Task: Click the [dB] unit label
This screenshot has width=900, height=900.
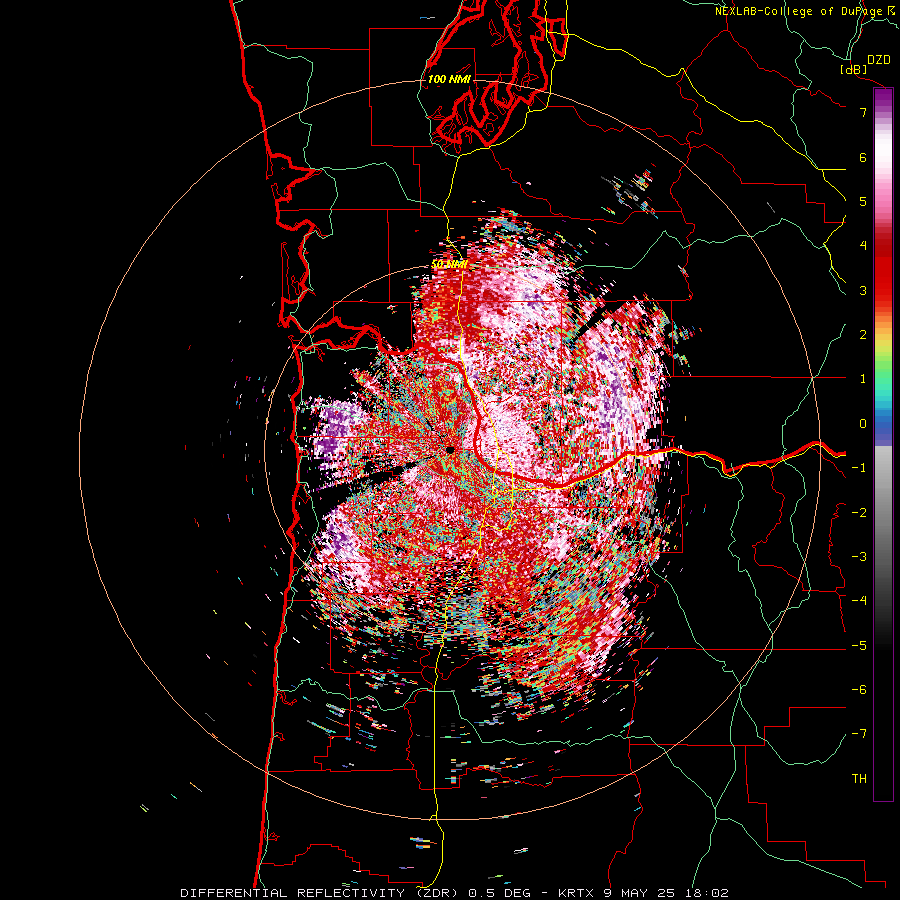Action: [854, 69]
